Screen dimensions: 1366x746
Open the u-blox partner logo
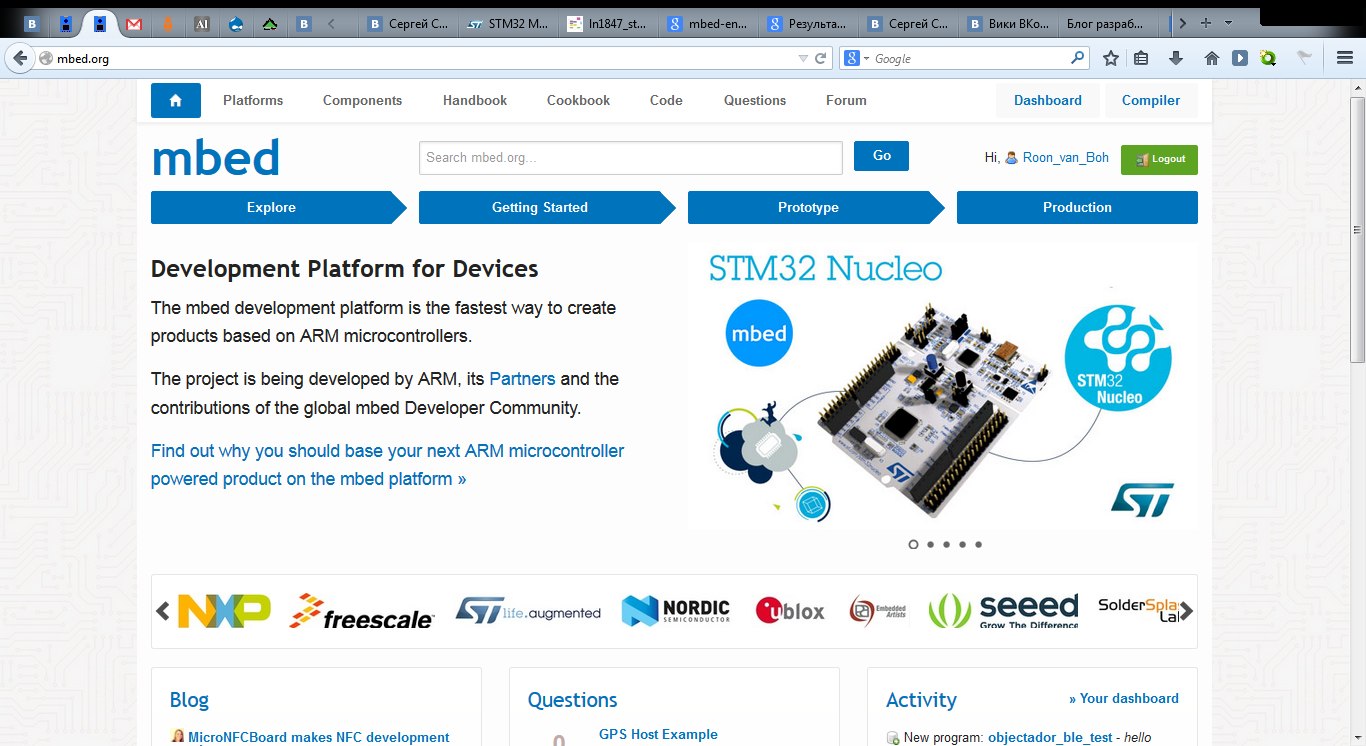coord(790,611)
